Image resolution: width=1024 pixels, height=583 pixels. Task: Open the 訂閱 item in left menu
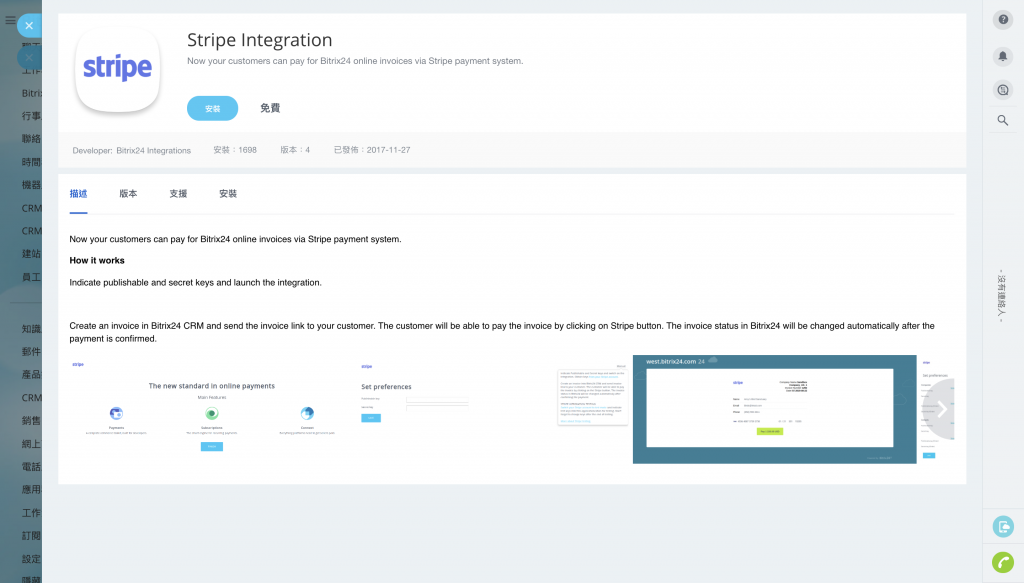[x=31, y=535]
